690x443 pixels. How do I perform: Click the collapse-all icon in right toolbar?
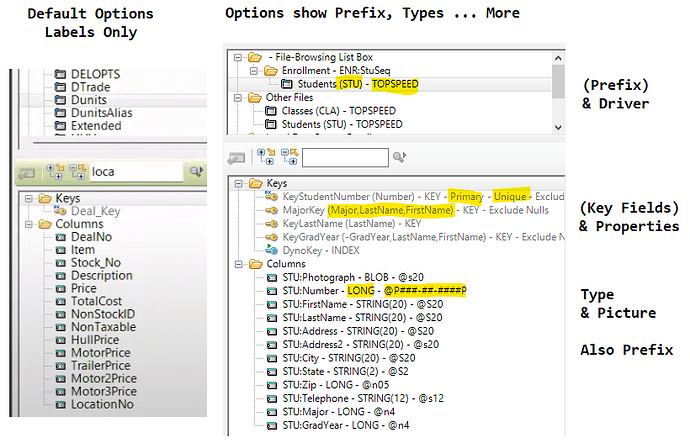[x=288, y=157]
